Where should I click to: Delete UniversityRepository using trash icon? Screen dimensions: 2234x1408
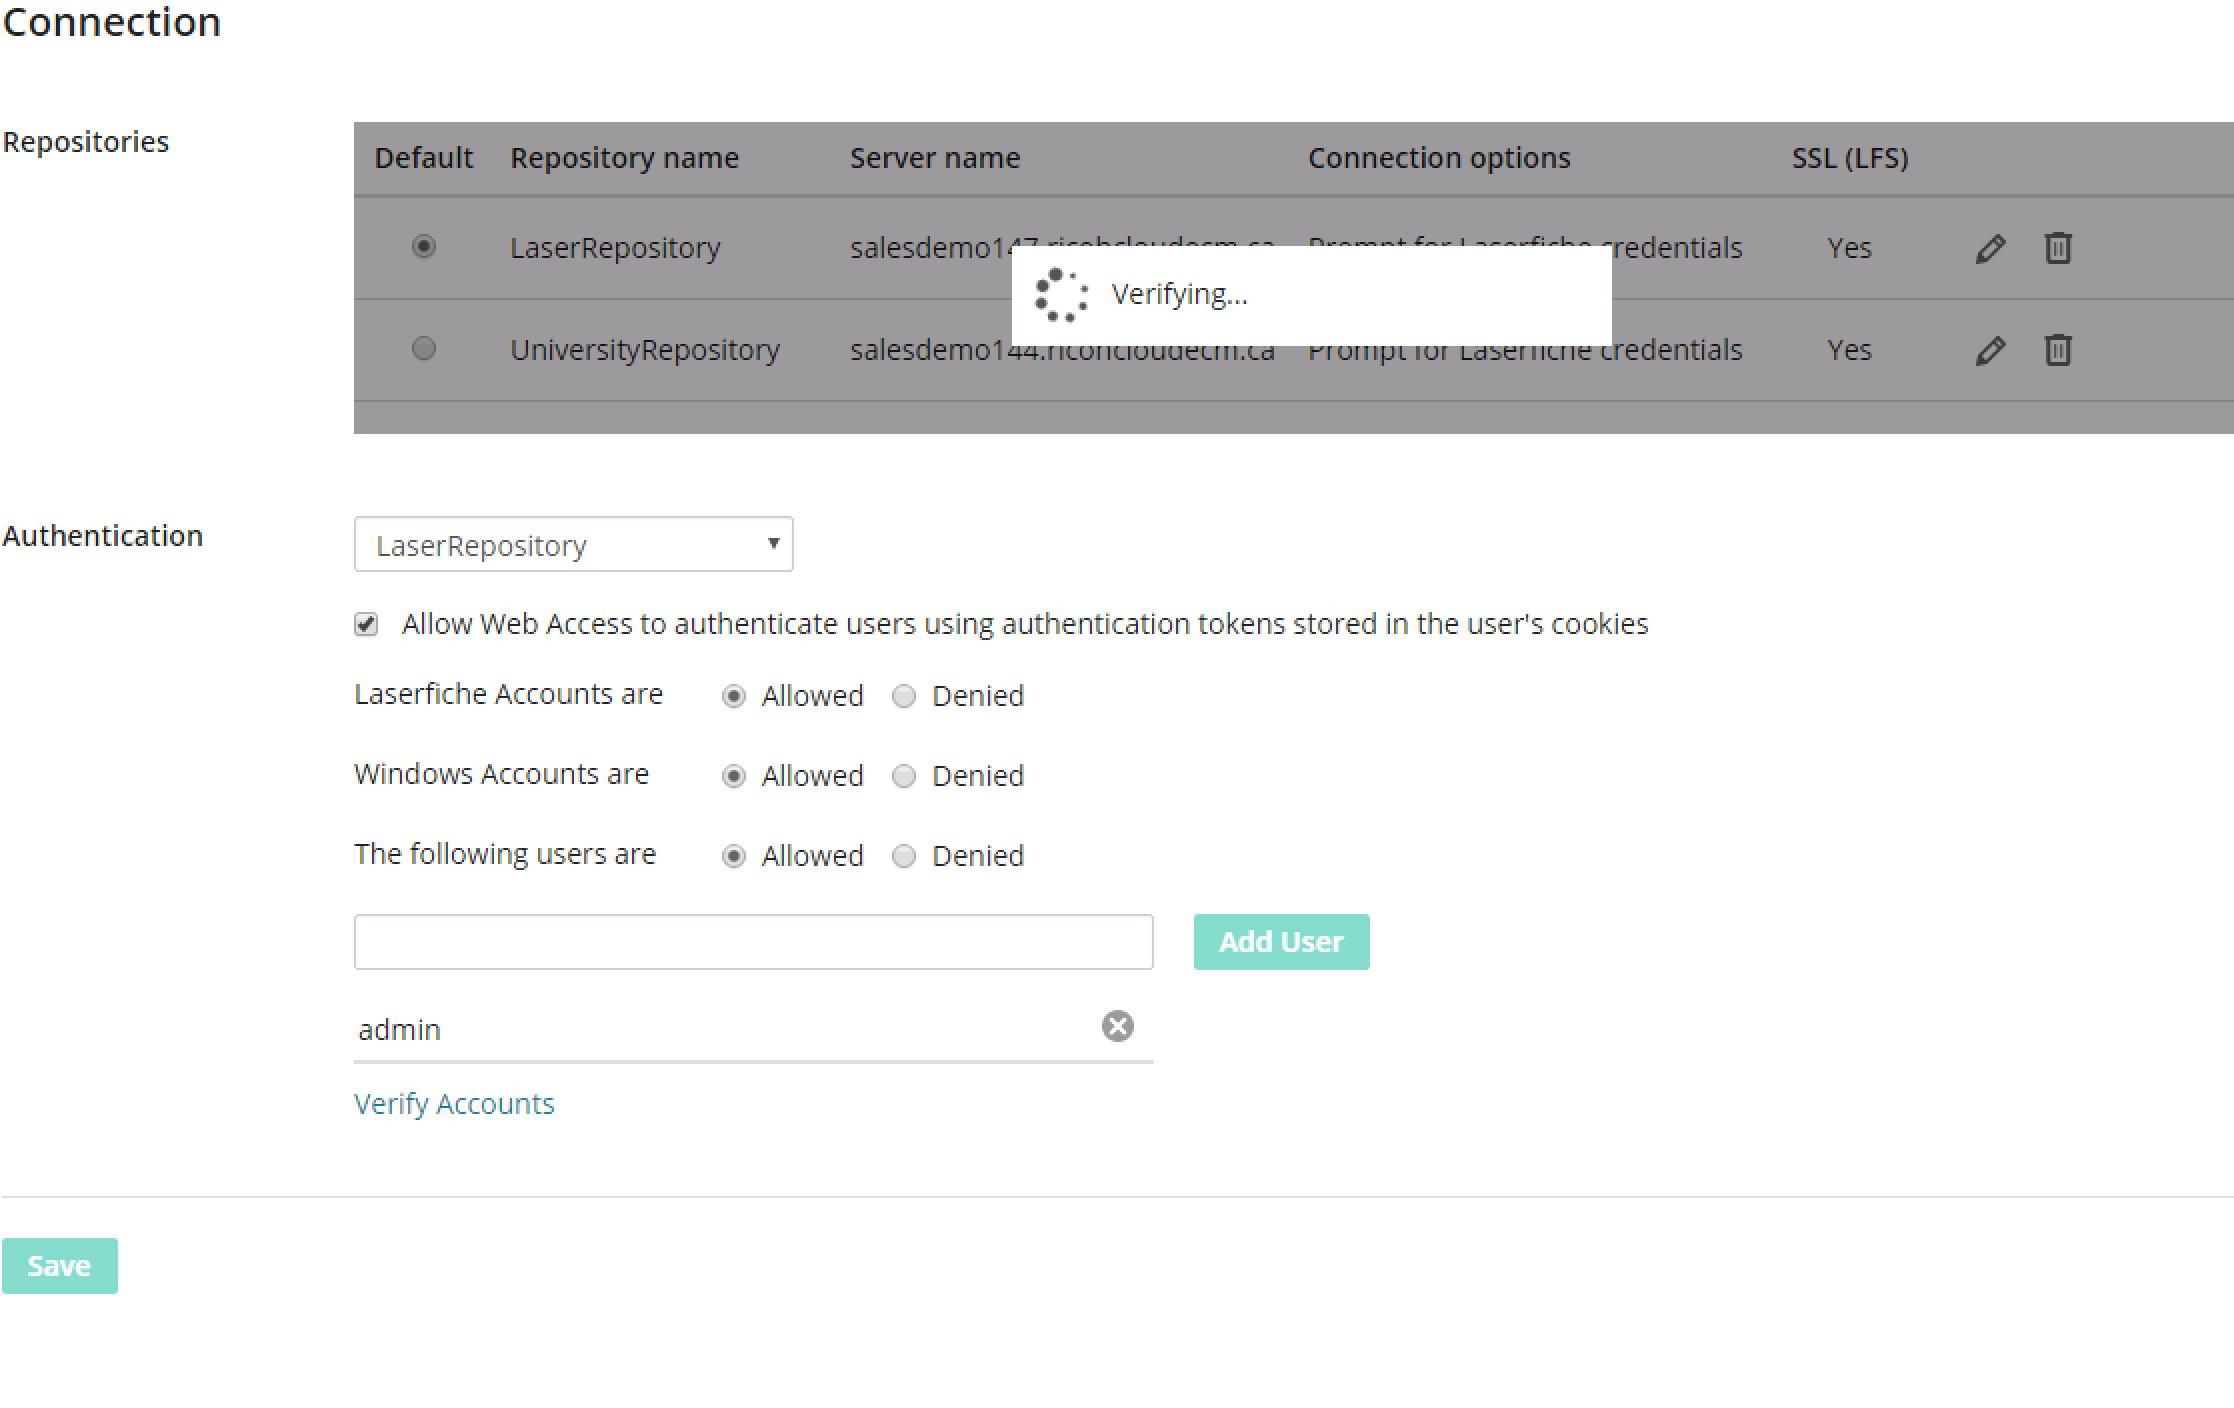2057,350
